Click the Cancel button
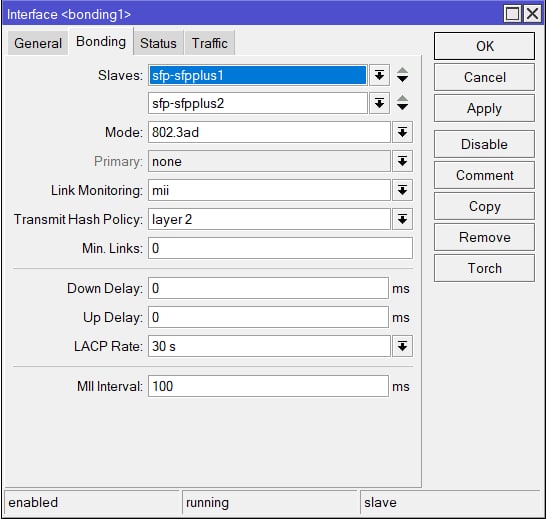This screenshot has width=546, height=521. pos(484,77)
